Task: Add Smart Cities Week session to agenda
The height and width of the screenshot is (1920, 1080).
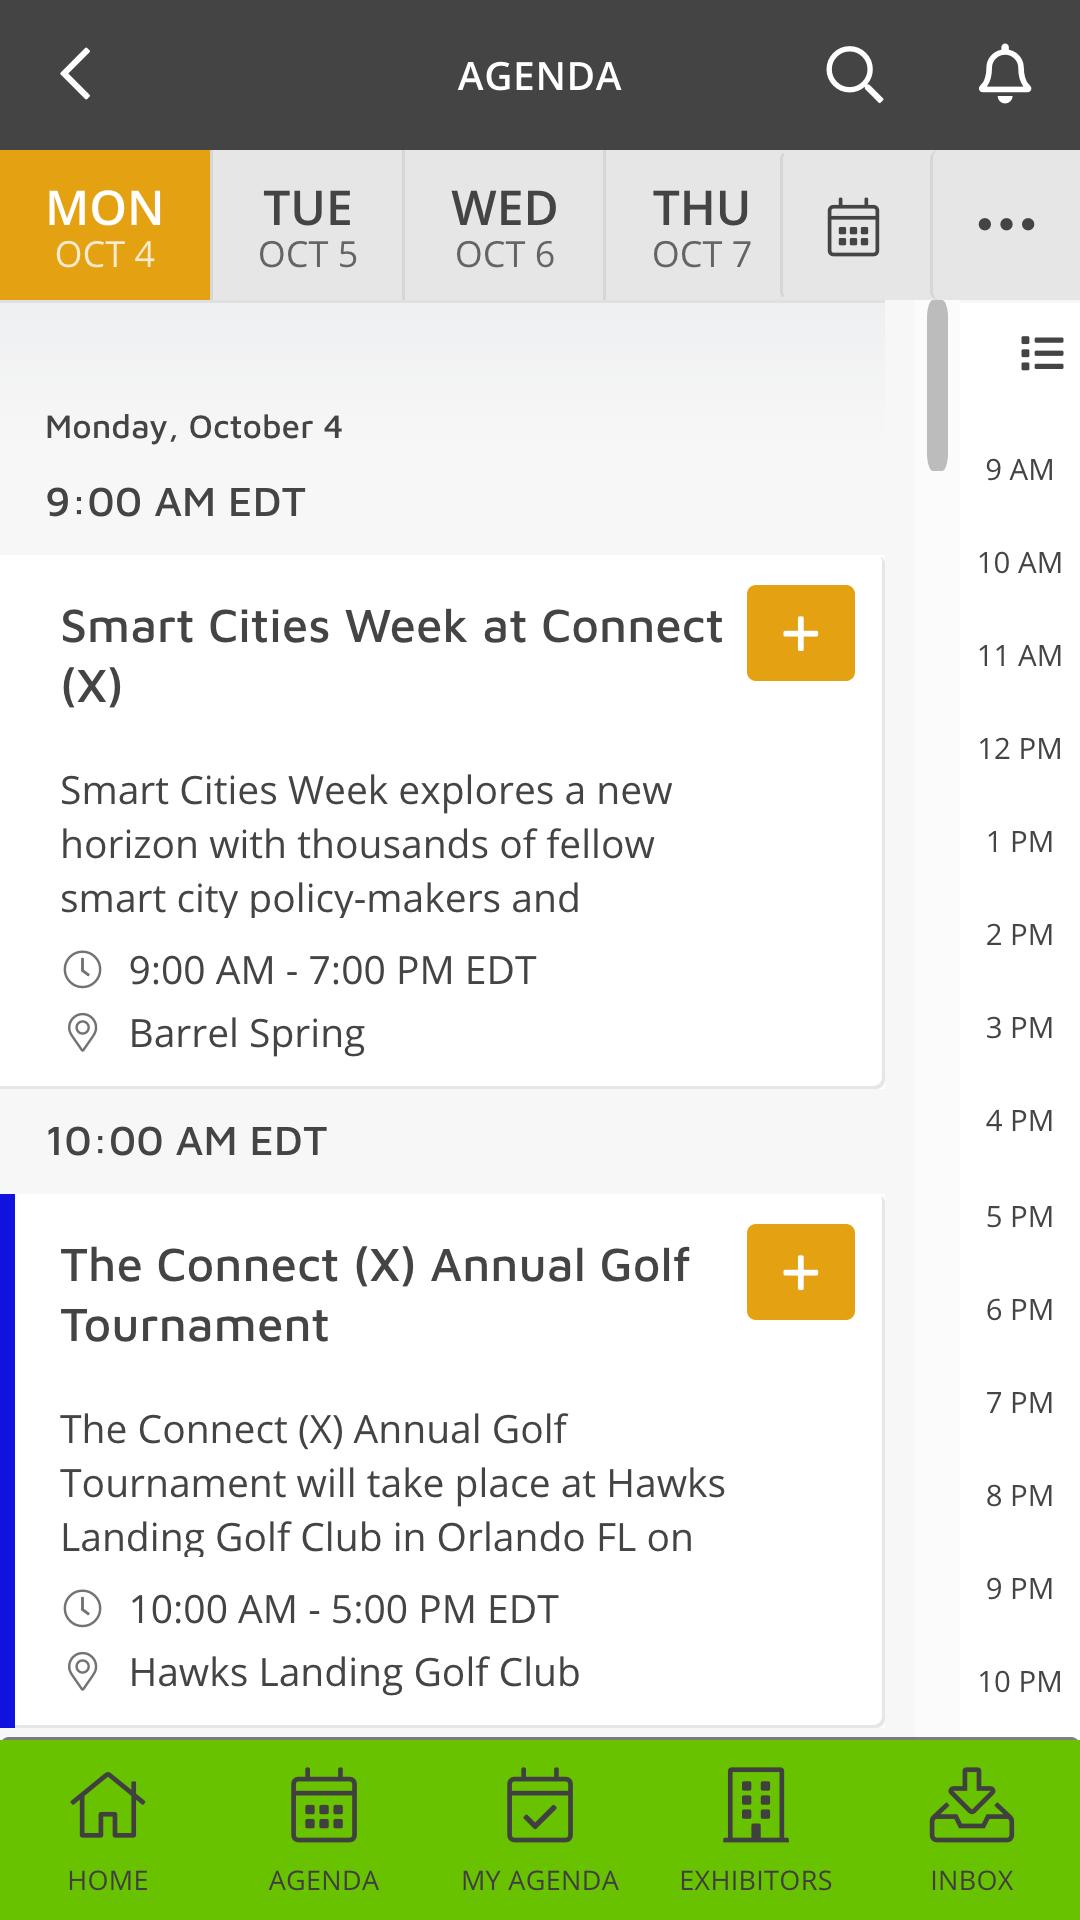Action: coord(801,633)
